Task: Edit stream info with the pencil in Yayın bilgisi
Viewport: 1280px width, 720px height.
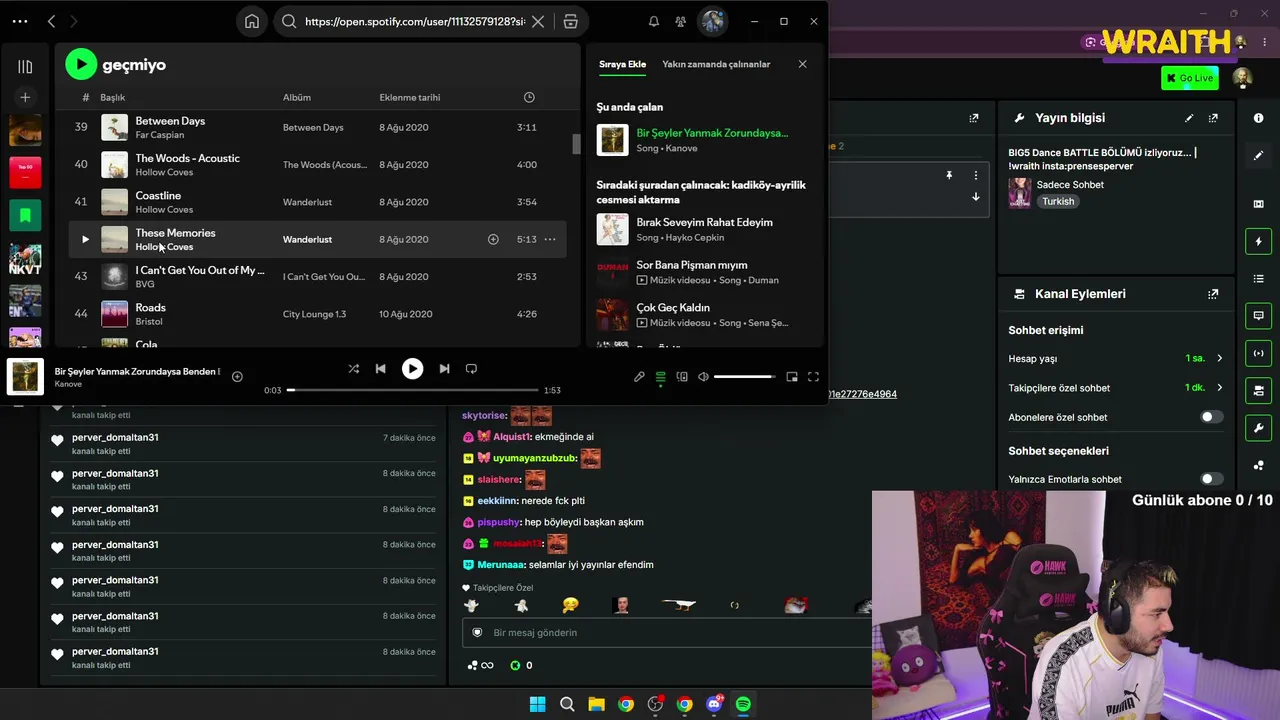Action: (1189, 118)
